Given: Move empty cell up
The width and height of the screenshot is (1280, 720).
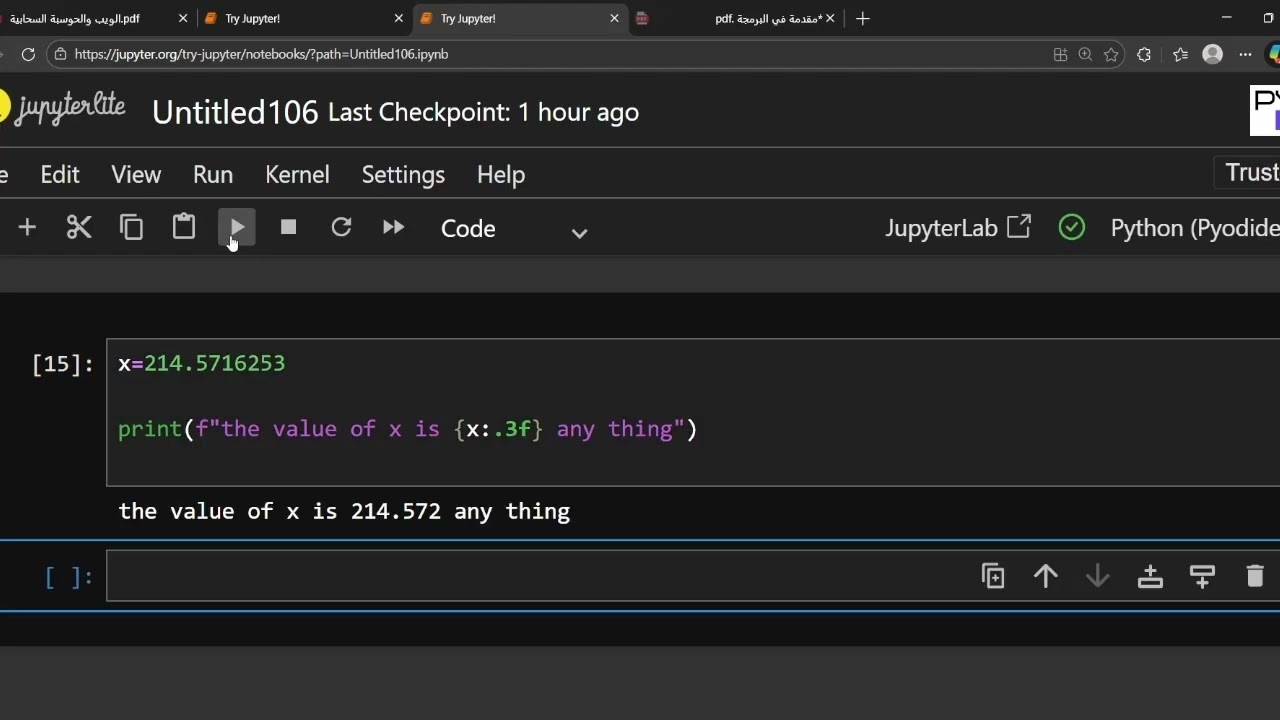Looking at the screenshot, I should 1046,576.
